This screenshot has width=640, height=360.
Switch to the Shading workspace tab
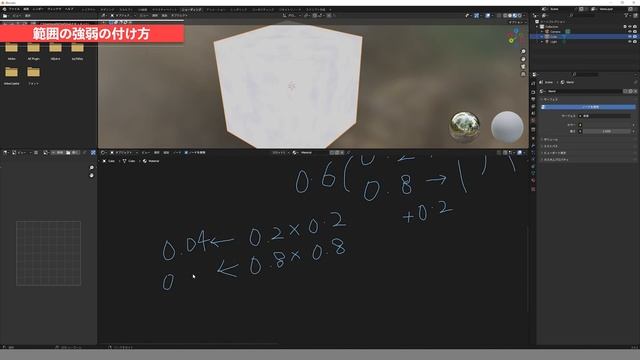point(191,9)
